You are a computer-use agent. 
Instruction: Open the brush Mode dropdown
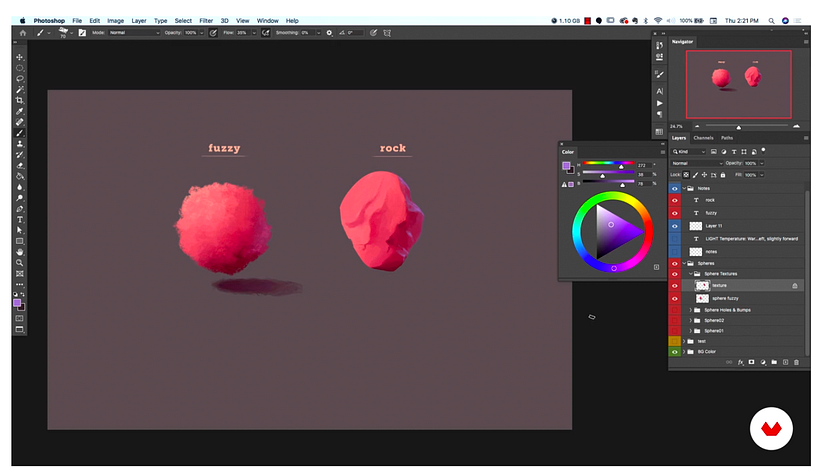[x=134, y=32]
